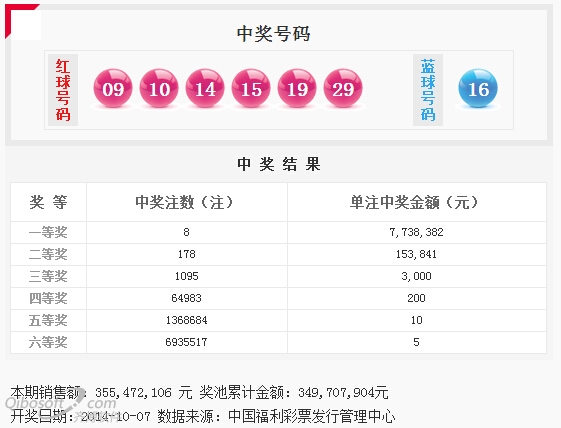
Task: Click the first prize winner count 8
Action: pos(186,232)
